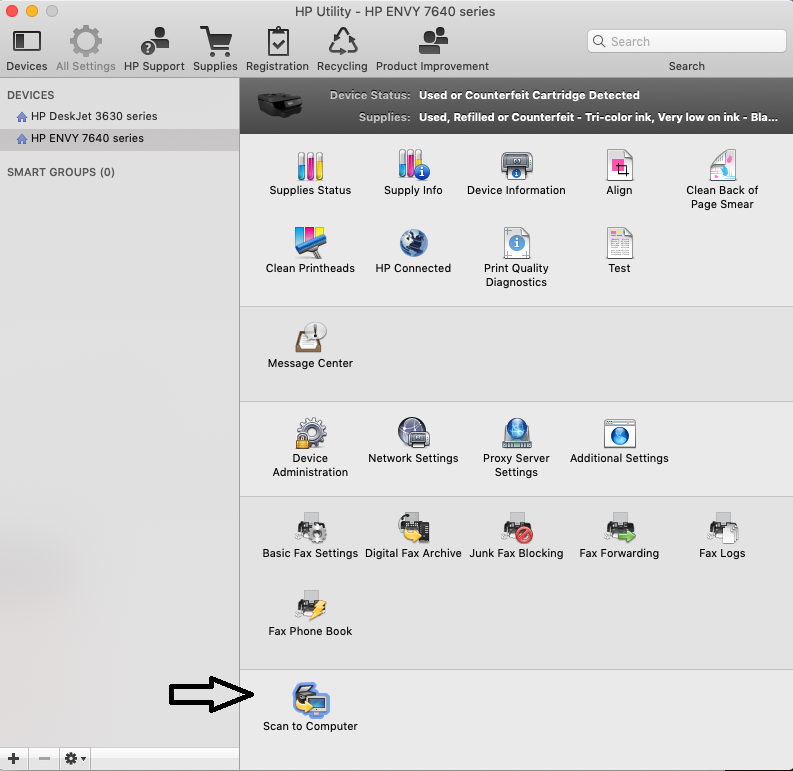Launch the Align utility

click(619, 174)
